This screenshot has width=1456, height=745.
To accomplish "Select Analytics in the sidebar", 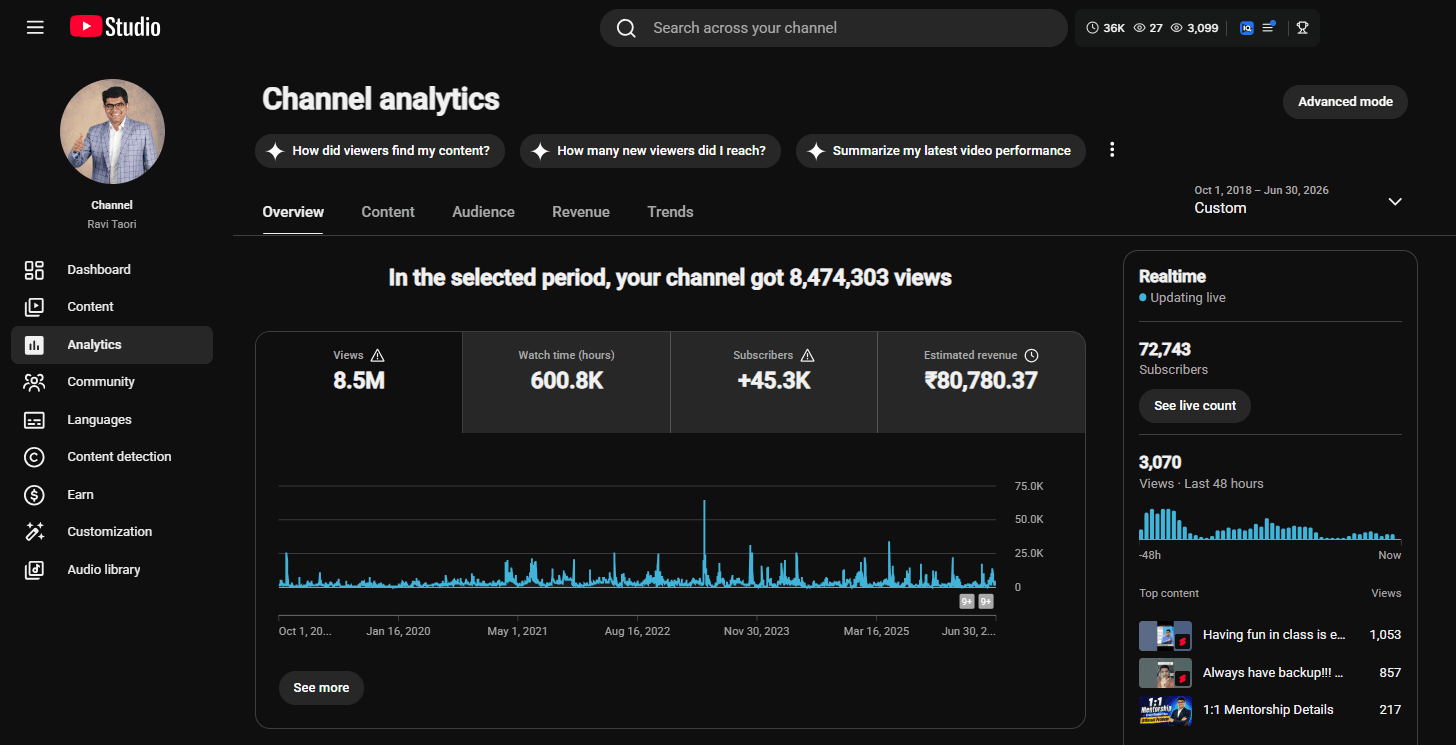I will click(112, 345).
